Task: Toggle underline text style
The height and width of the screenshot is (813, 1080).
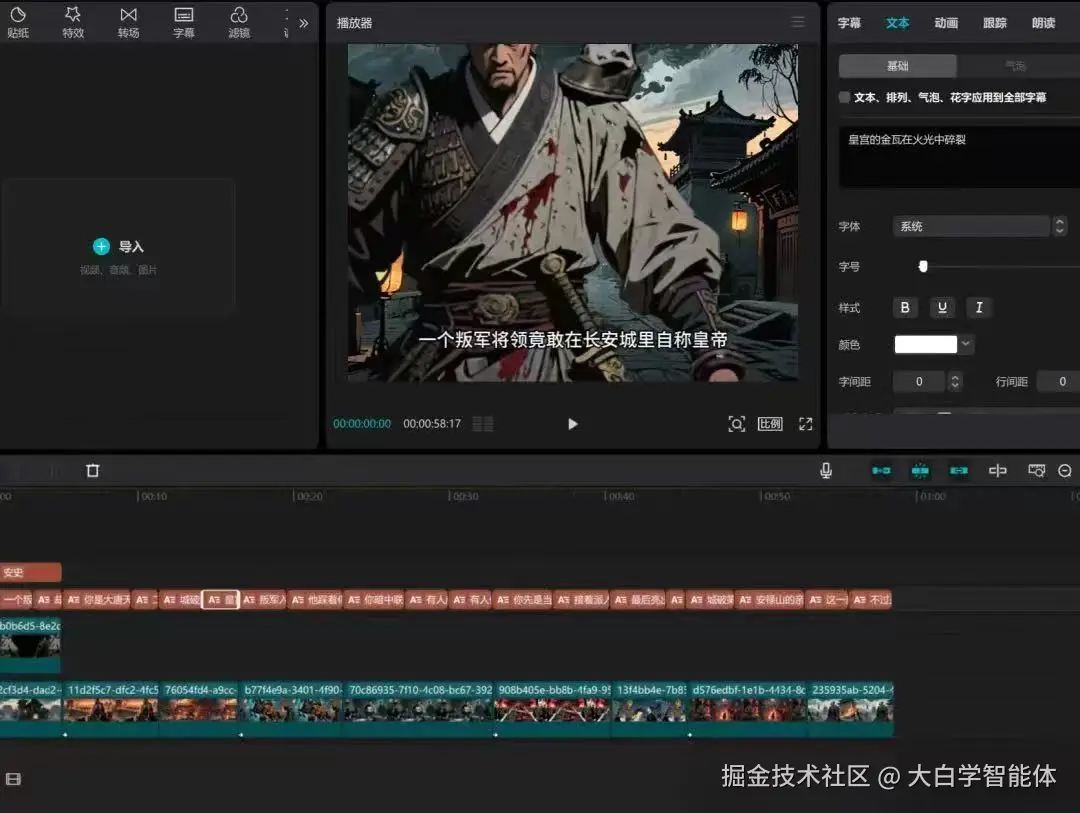Action: coord(942,308)
